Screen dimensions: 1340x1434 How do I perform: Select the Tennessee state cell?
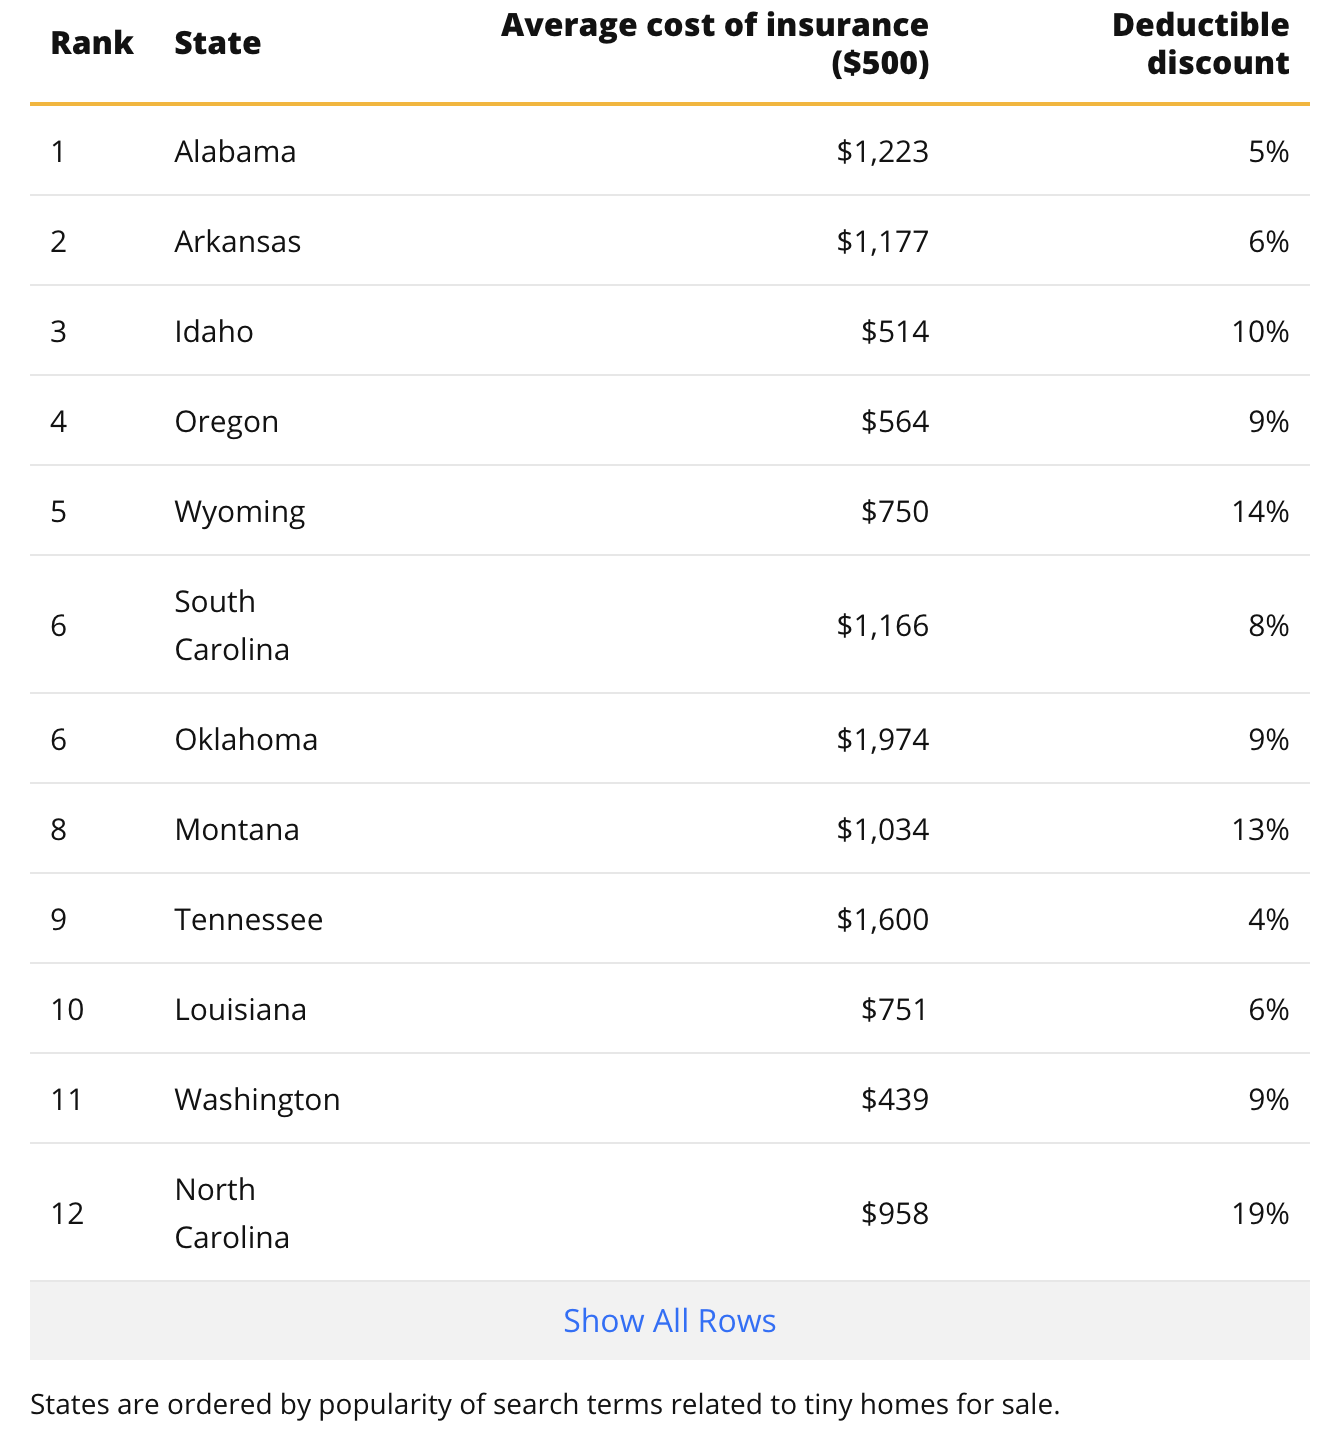coord(248,919)
